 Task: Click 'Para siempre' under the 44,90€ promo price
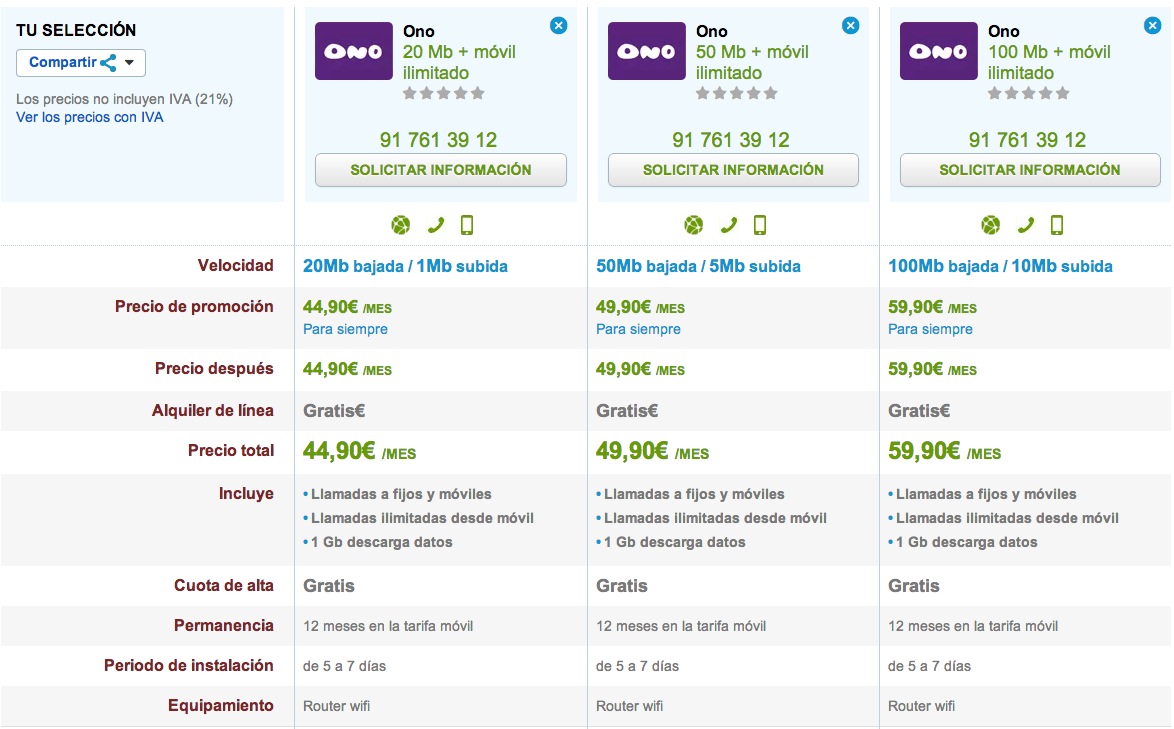(x=345, y=329)
